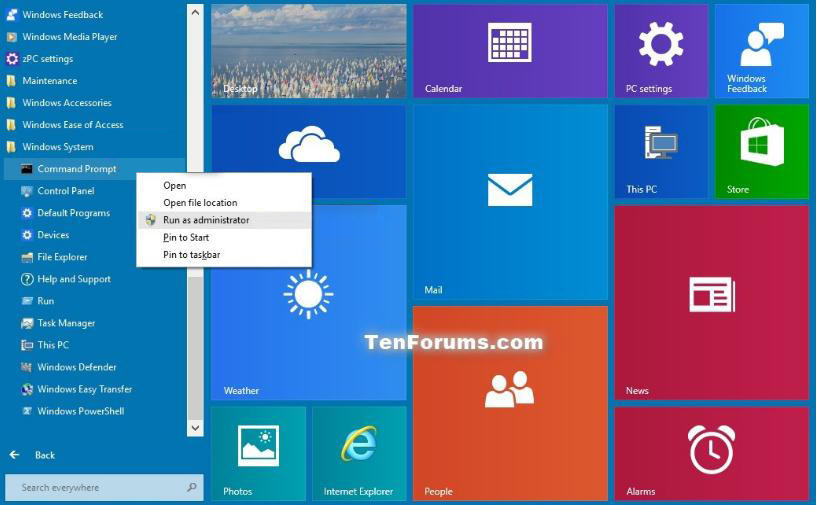Open the Desktop tile
The width and height of the screenshot is (816, 505).
click(x=309, y=51)
